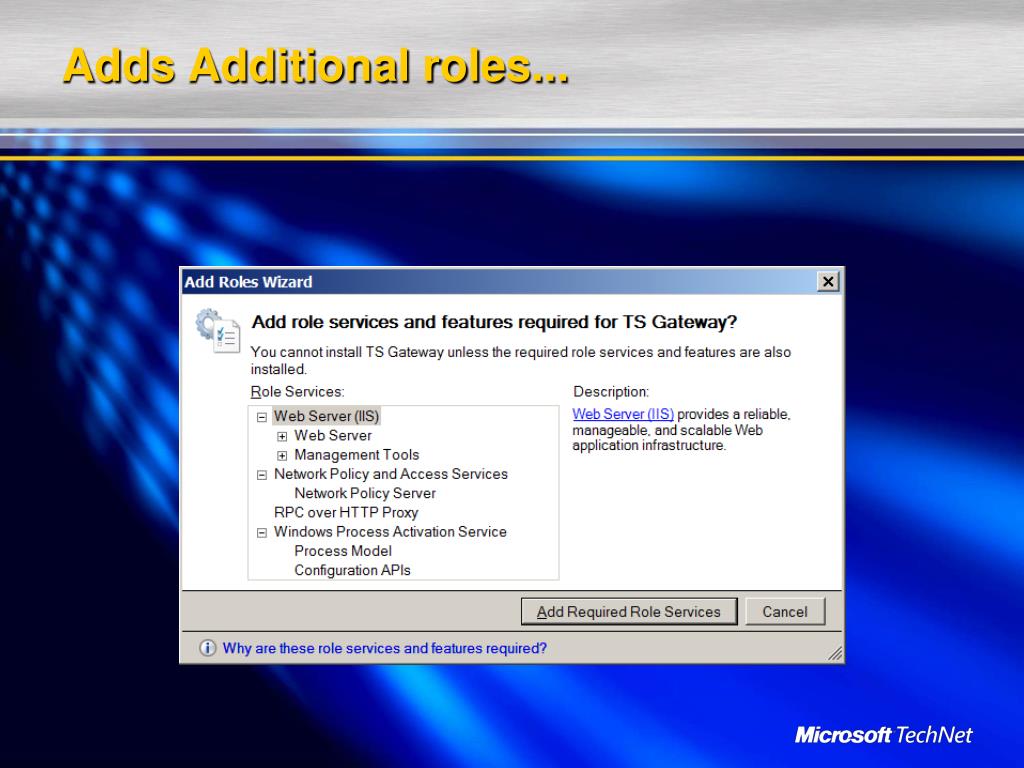
Task: Select Management Tools in Role Services
Action: [357, 455]
